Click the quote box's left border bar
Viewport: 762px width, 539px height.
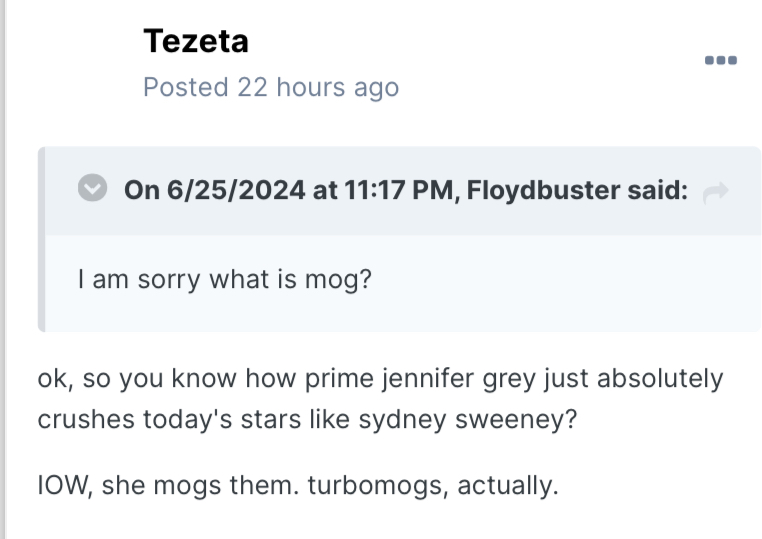(42, 240)
